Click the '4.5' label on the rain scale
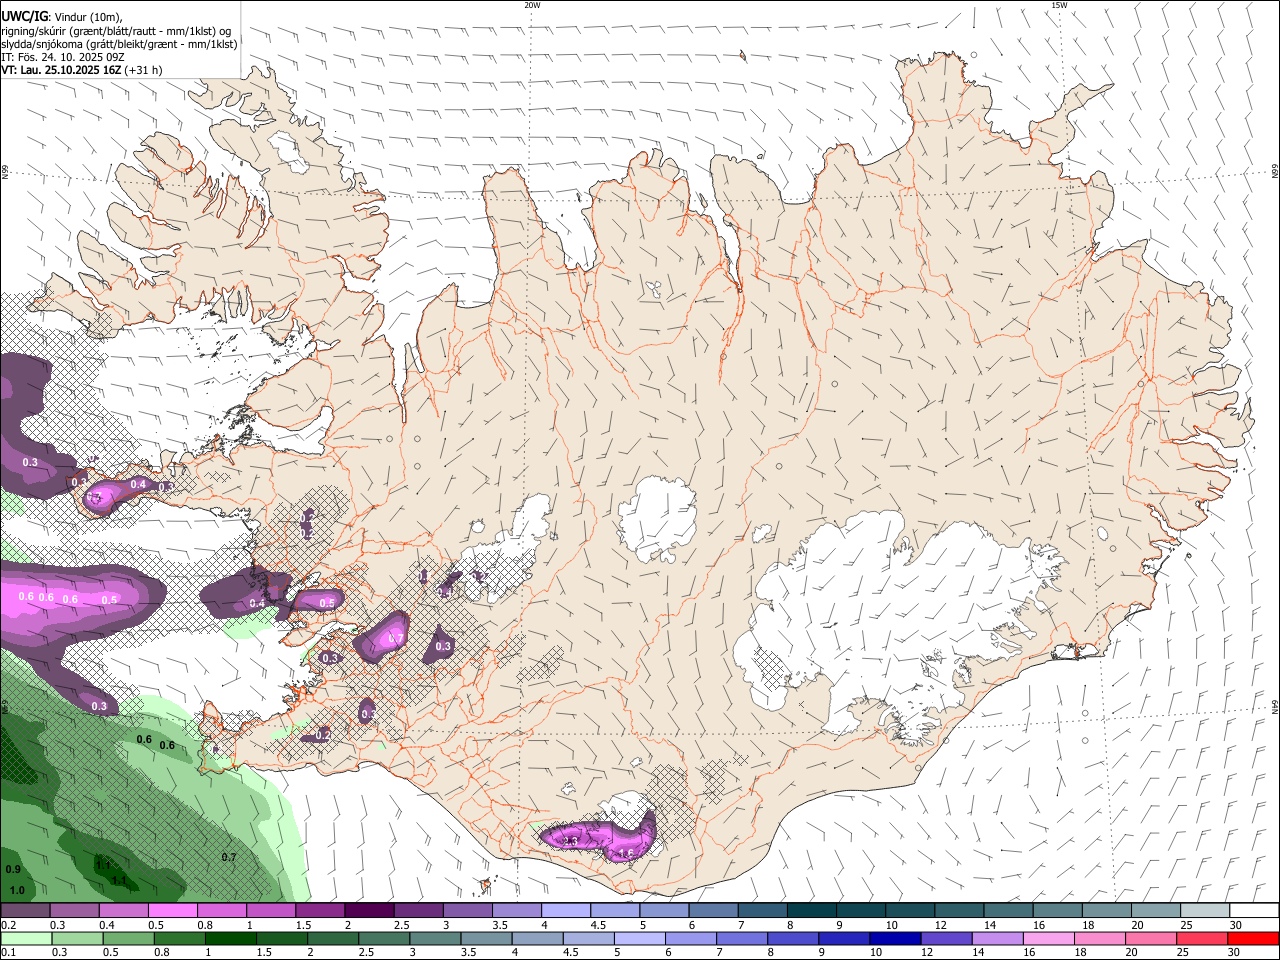Screen dimensions: 1280x960 tap(571, 952)
